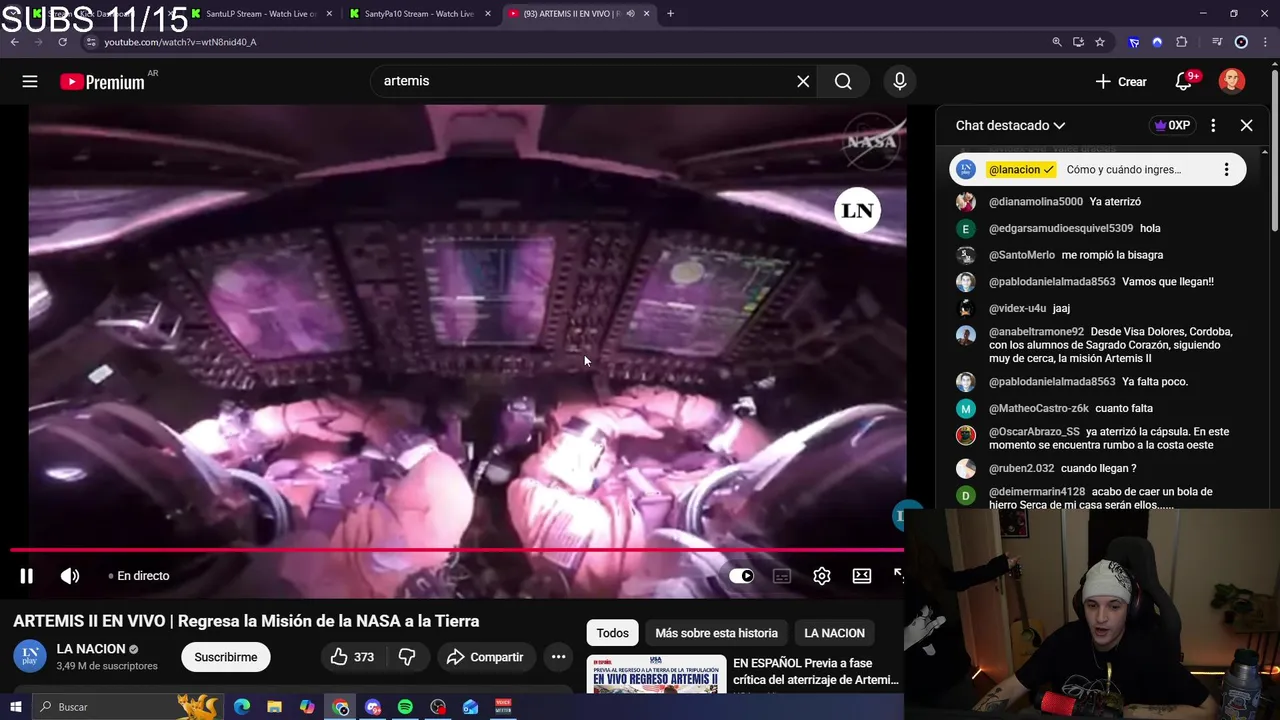The width and height of the screenshot is (1280, 720).
Task: Toggle the autoplay switch in player
Action: pos(741,576)
